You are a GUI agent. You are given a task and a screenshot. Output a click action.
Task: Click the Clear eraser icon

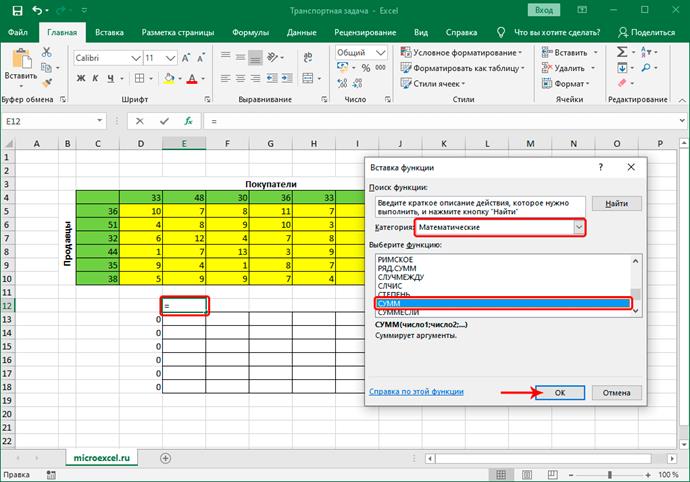(x=622, y=83)
